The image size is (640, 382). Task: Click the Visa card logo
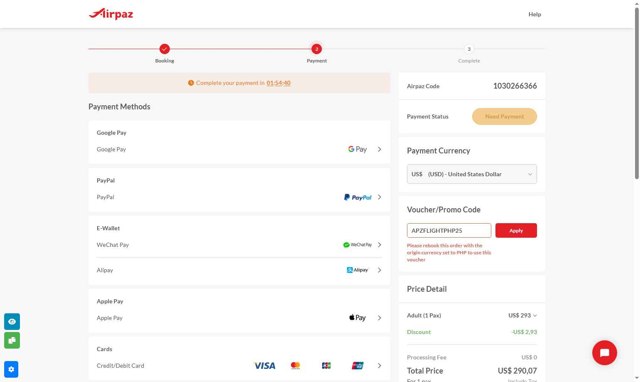click(x=264, y=366)
